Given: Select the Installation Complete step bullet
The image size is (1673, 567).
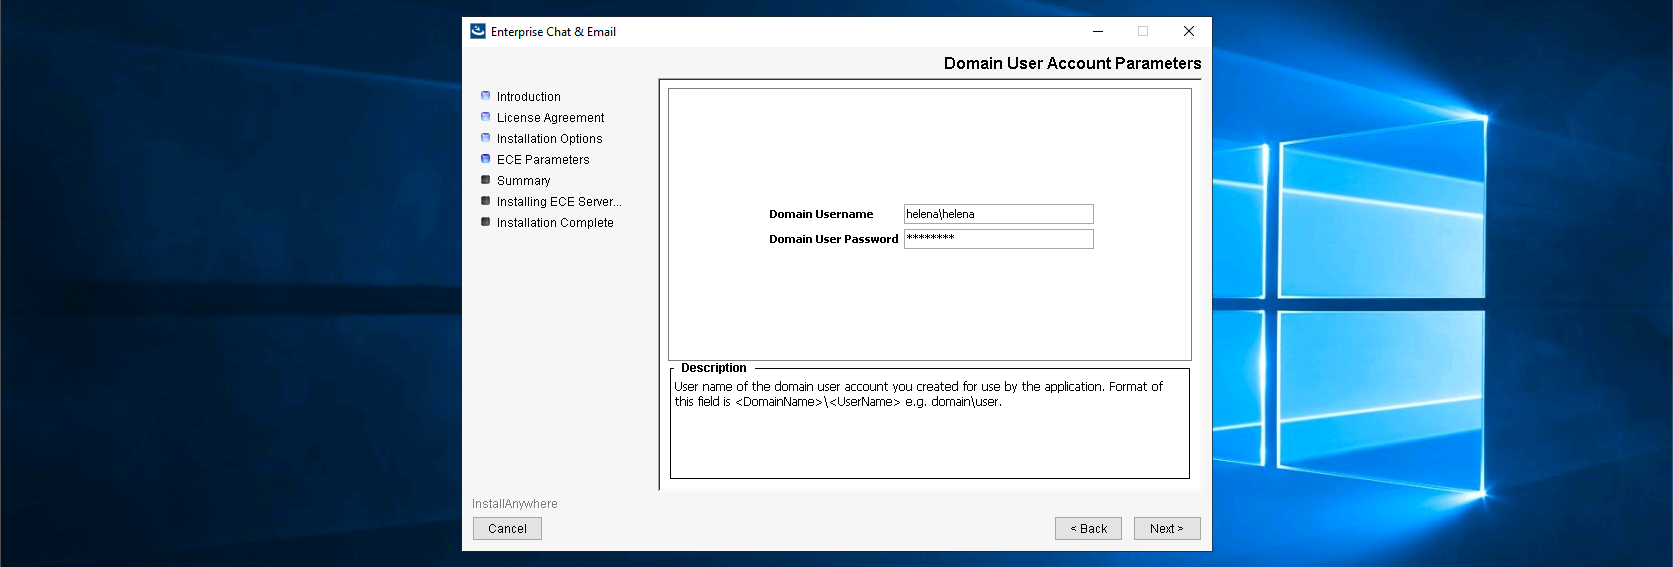Looking at the screenshot, I should (x=486, y=222).
